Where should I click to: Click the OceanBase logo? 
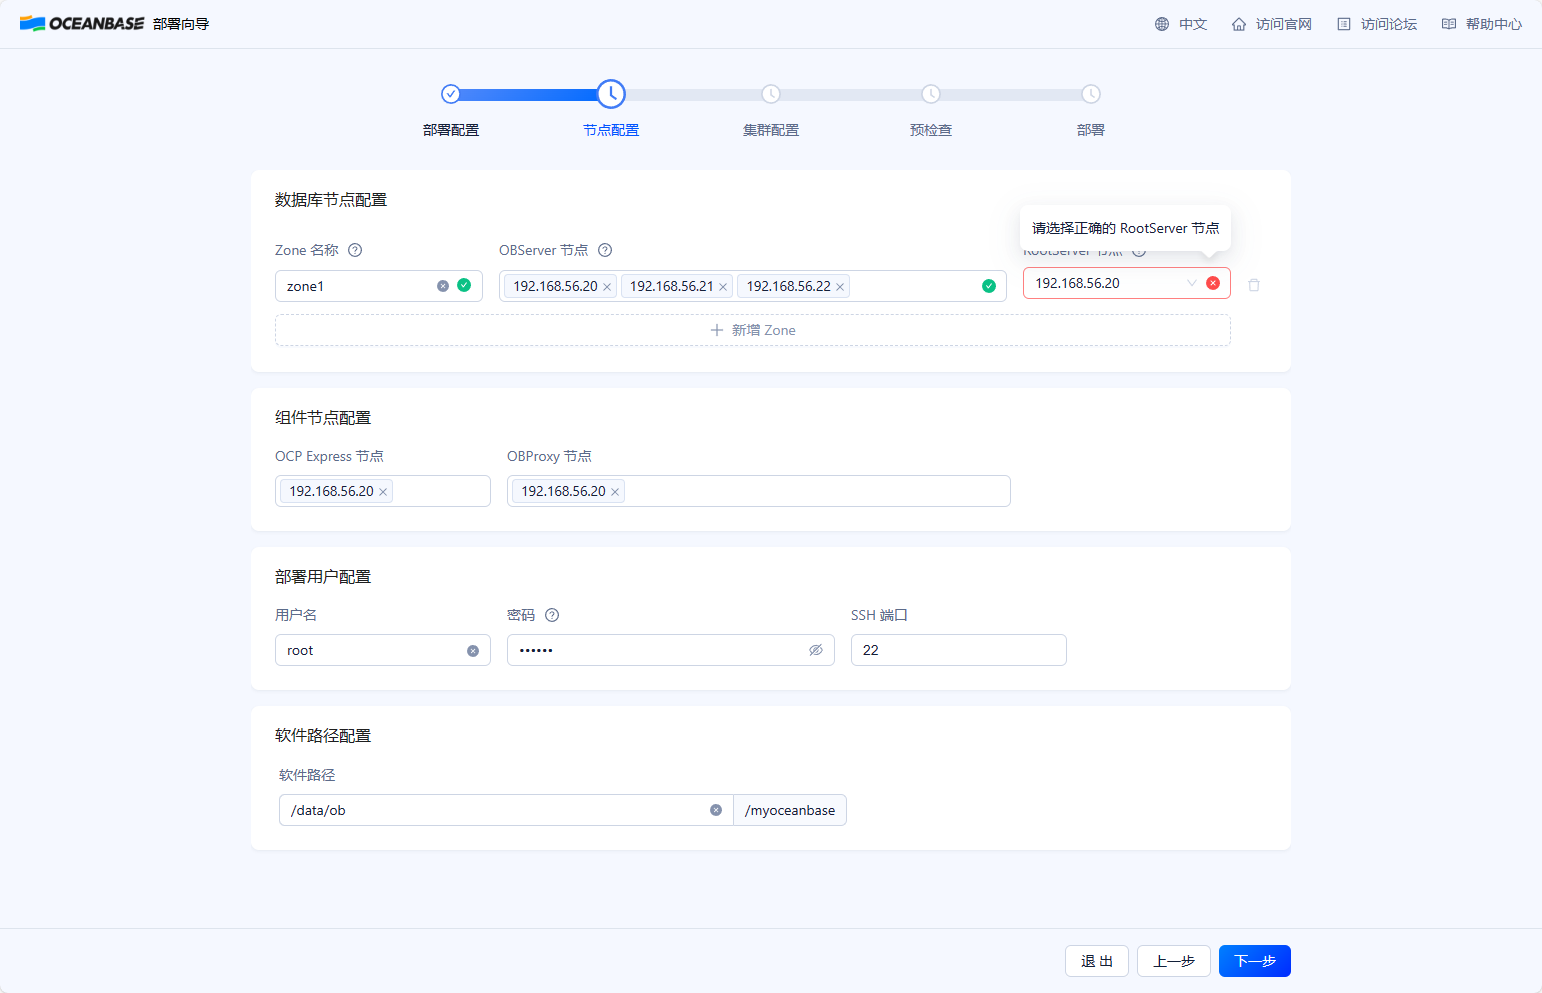point(82,23)
